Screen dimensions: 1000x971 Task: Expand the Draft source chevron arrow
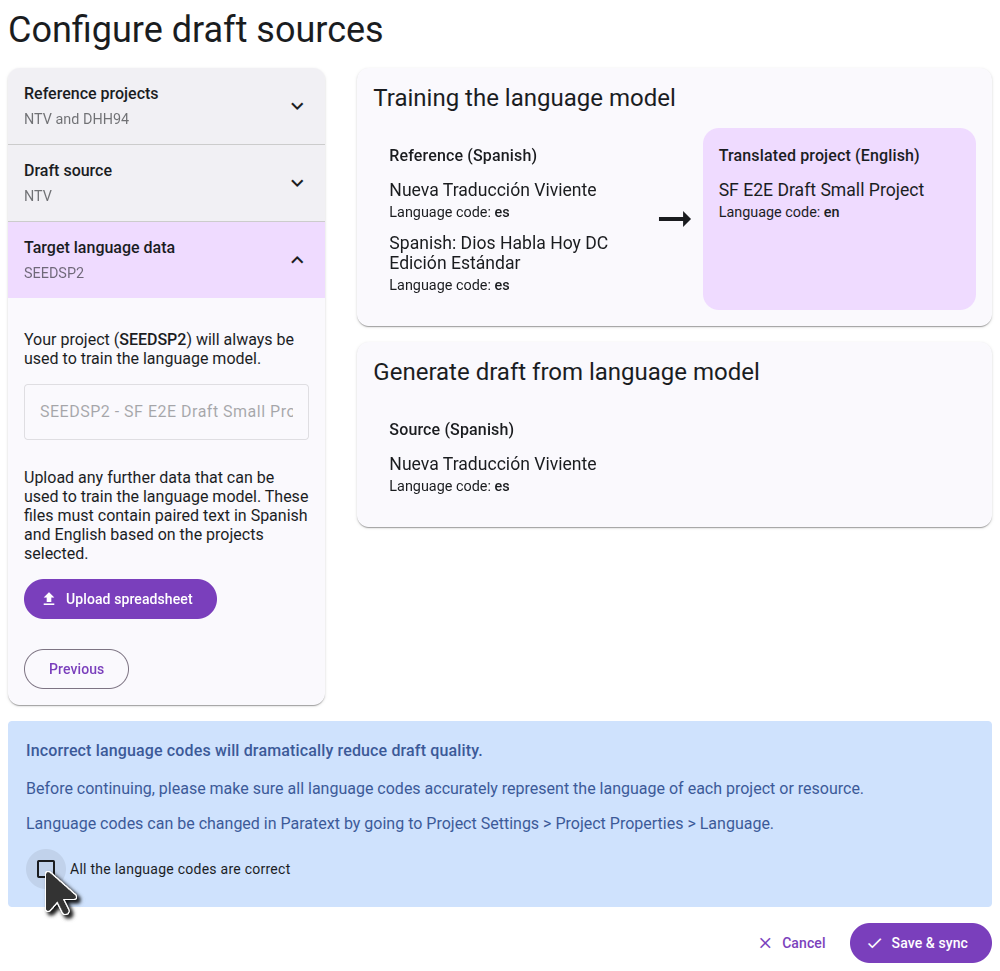[x=297, y=183]
